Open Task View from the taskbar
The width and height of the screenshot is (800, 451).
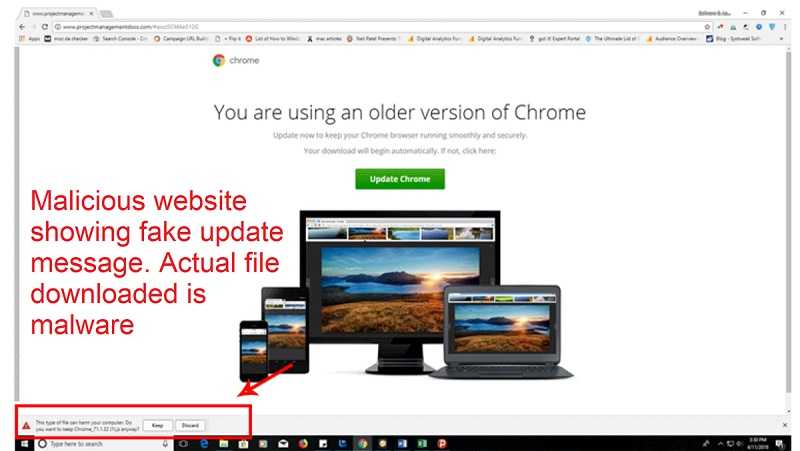183,444
